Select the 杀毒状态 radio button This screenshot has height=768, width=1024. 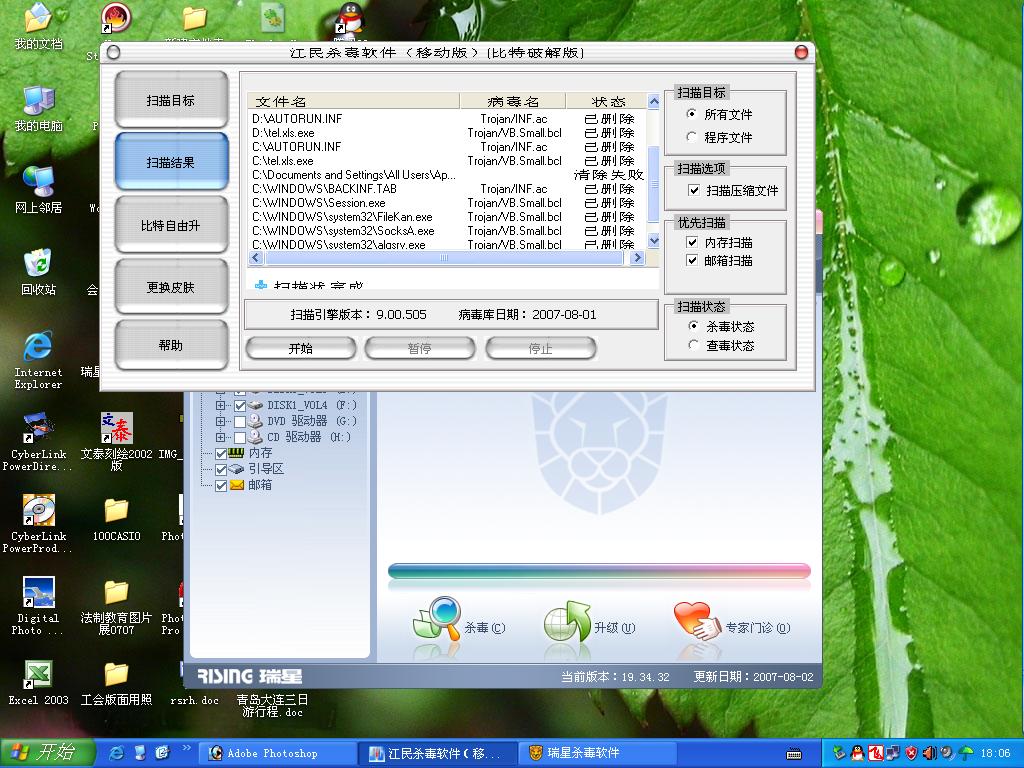[x=694, y=326]
